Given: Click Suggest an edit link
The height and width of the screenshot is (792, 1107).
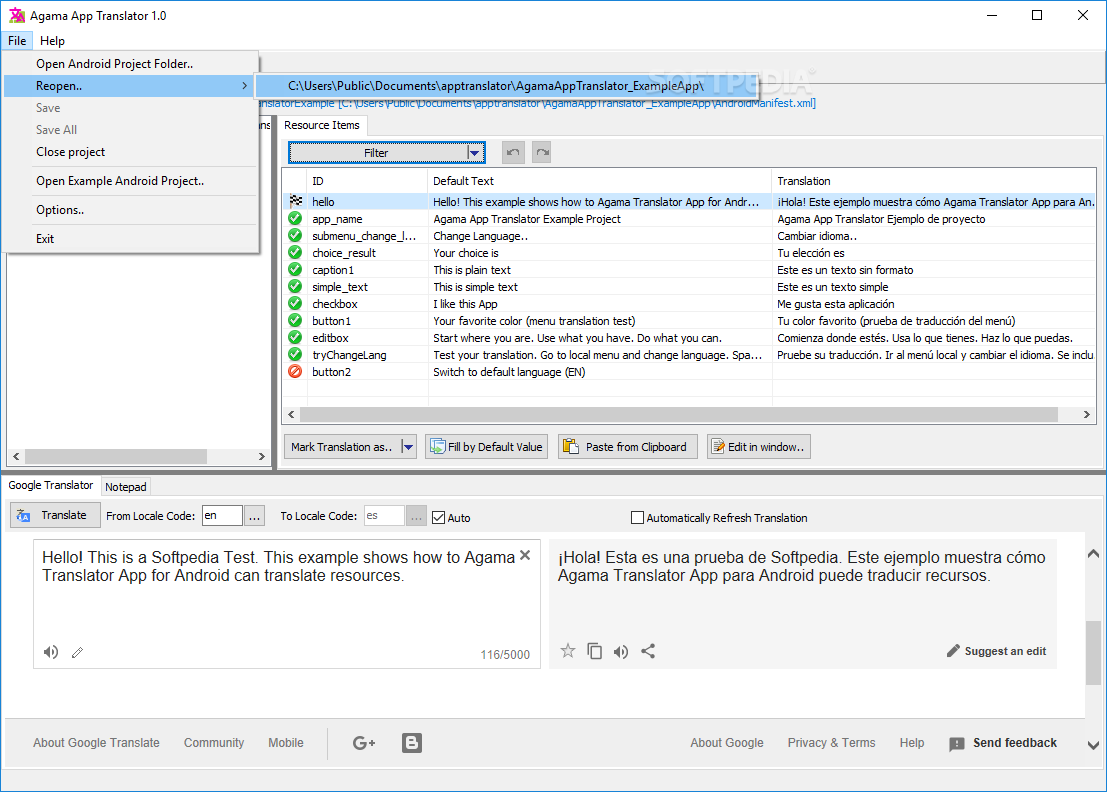Looking at the screenshot, I should click(996, 651).
